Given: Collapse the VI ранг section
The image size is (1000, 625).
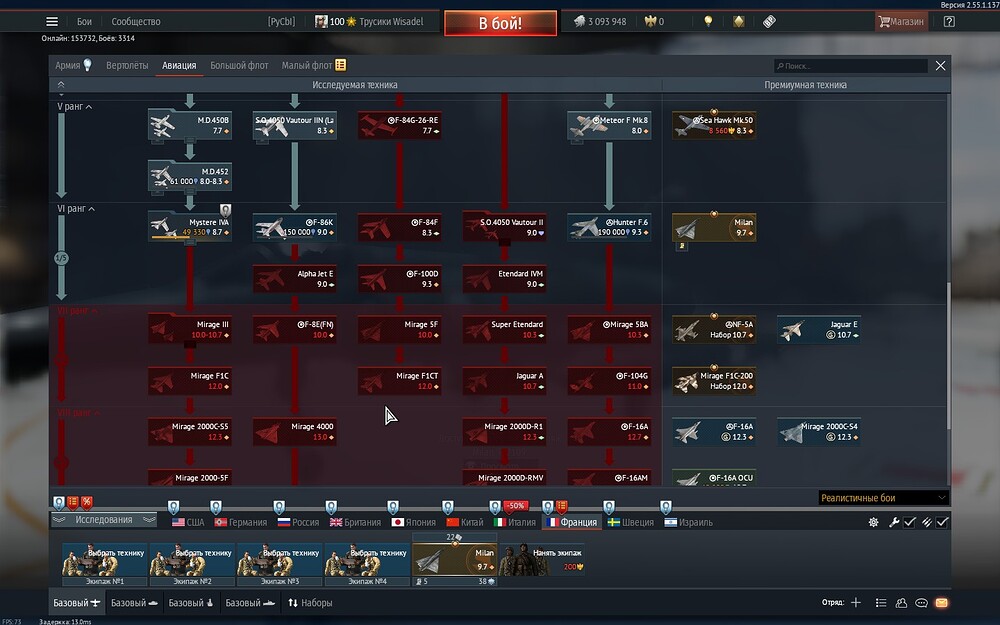Looking at the screenshot, I should tap(76, 209).
